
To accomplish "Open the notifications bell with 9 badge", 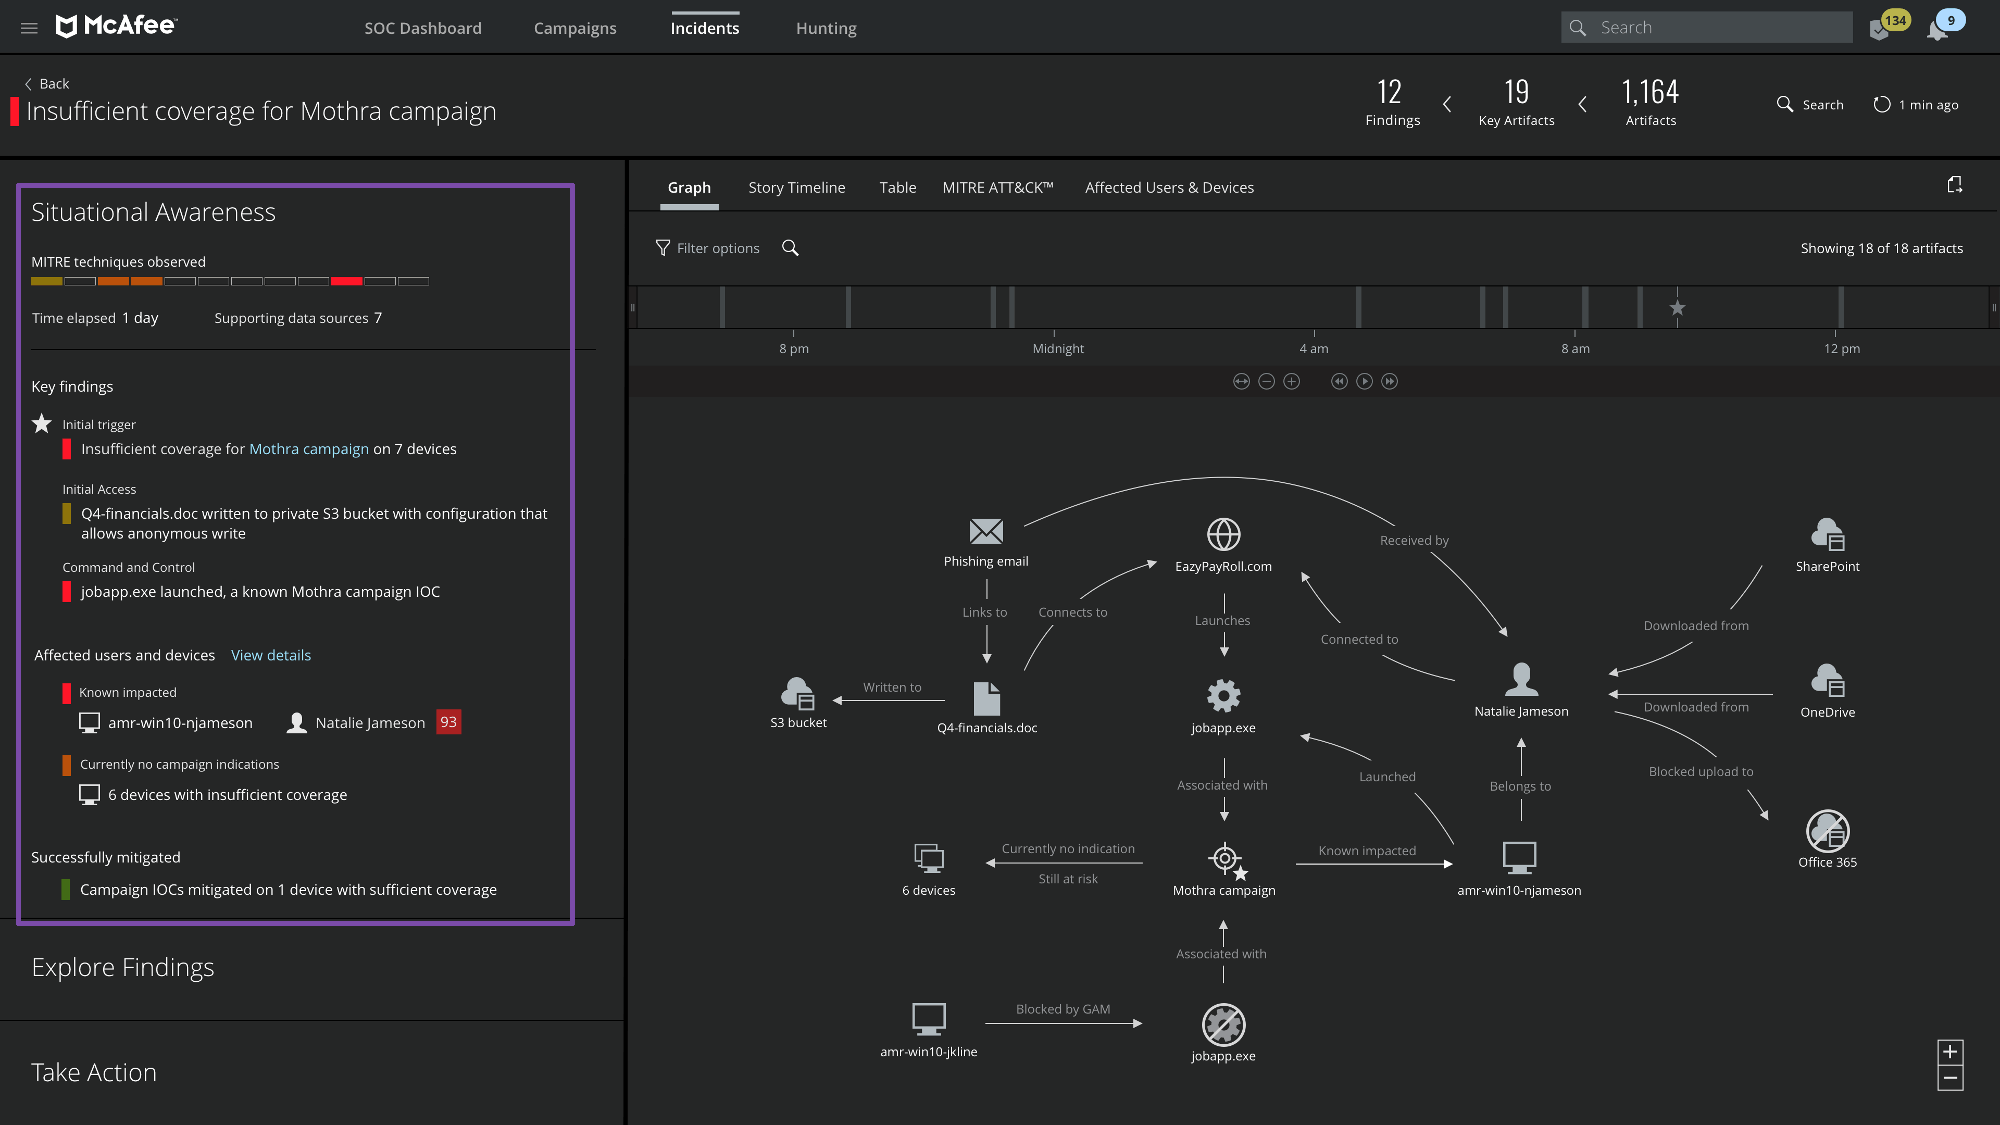I will pyautogui.click(x=1937, y=30).
